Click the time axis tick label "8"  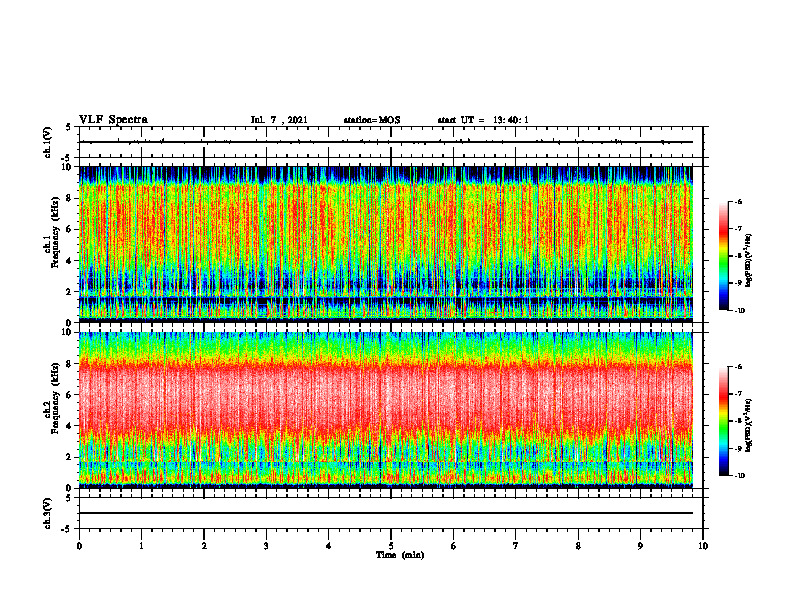(x=578, y=546)
